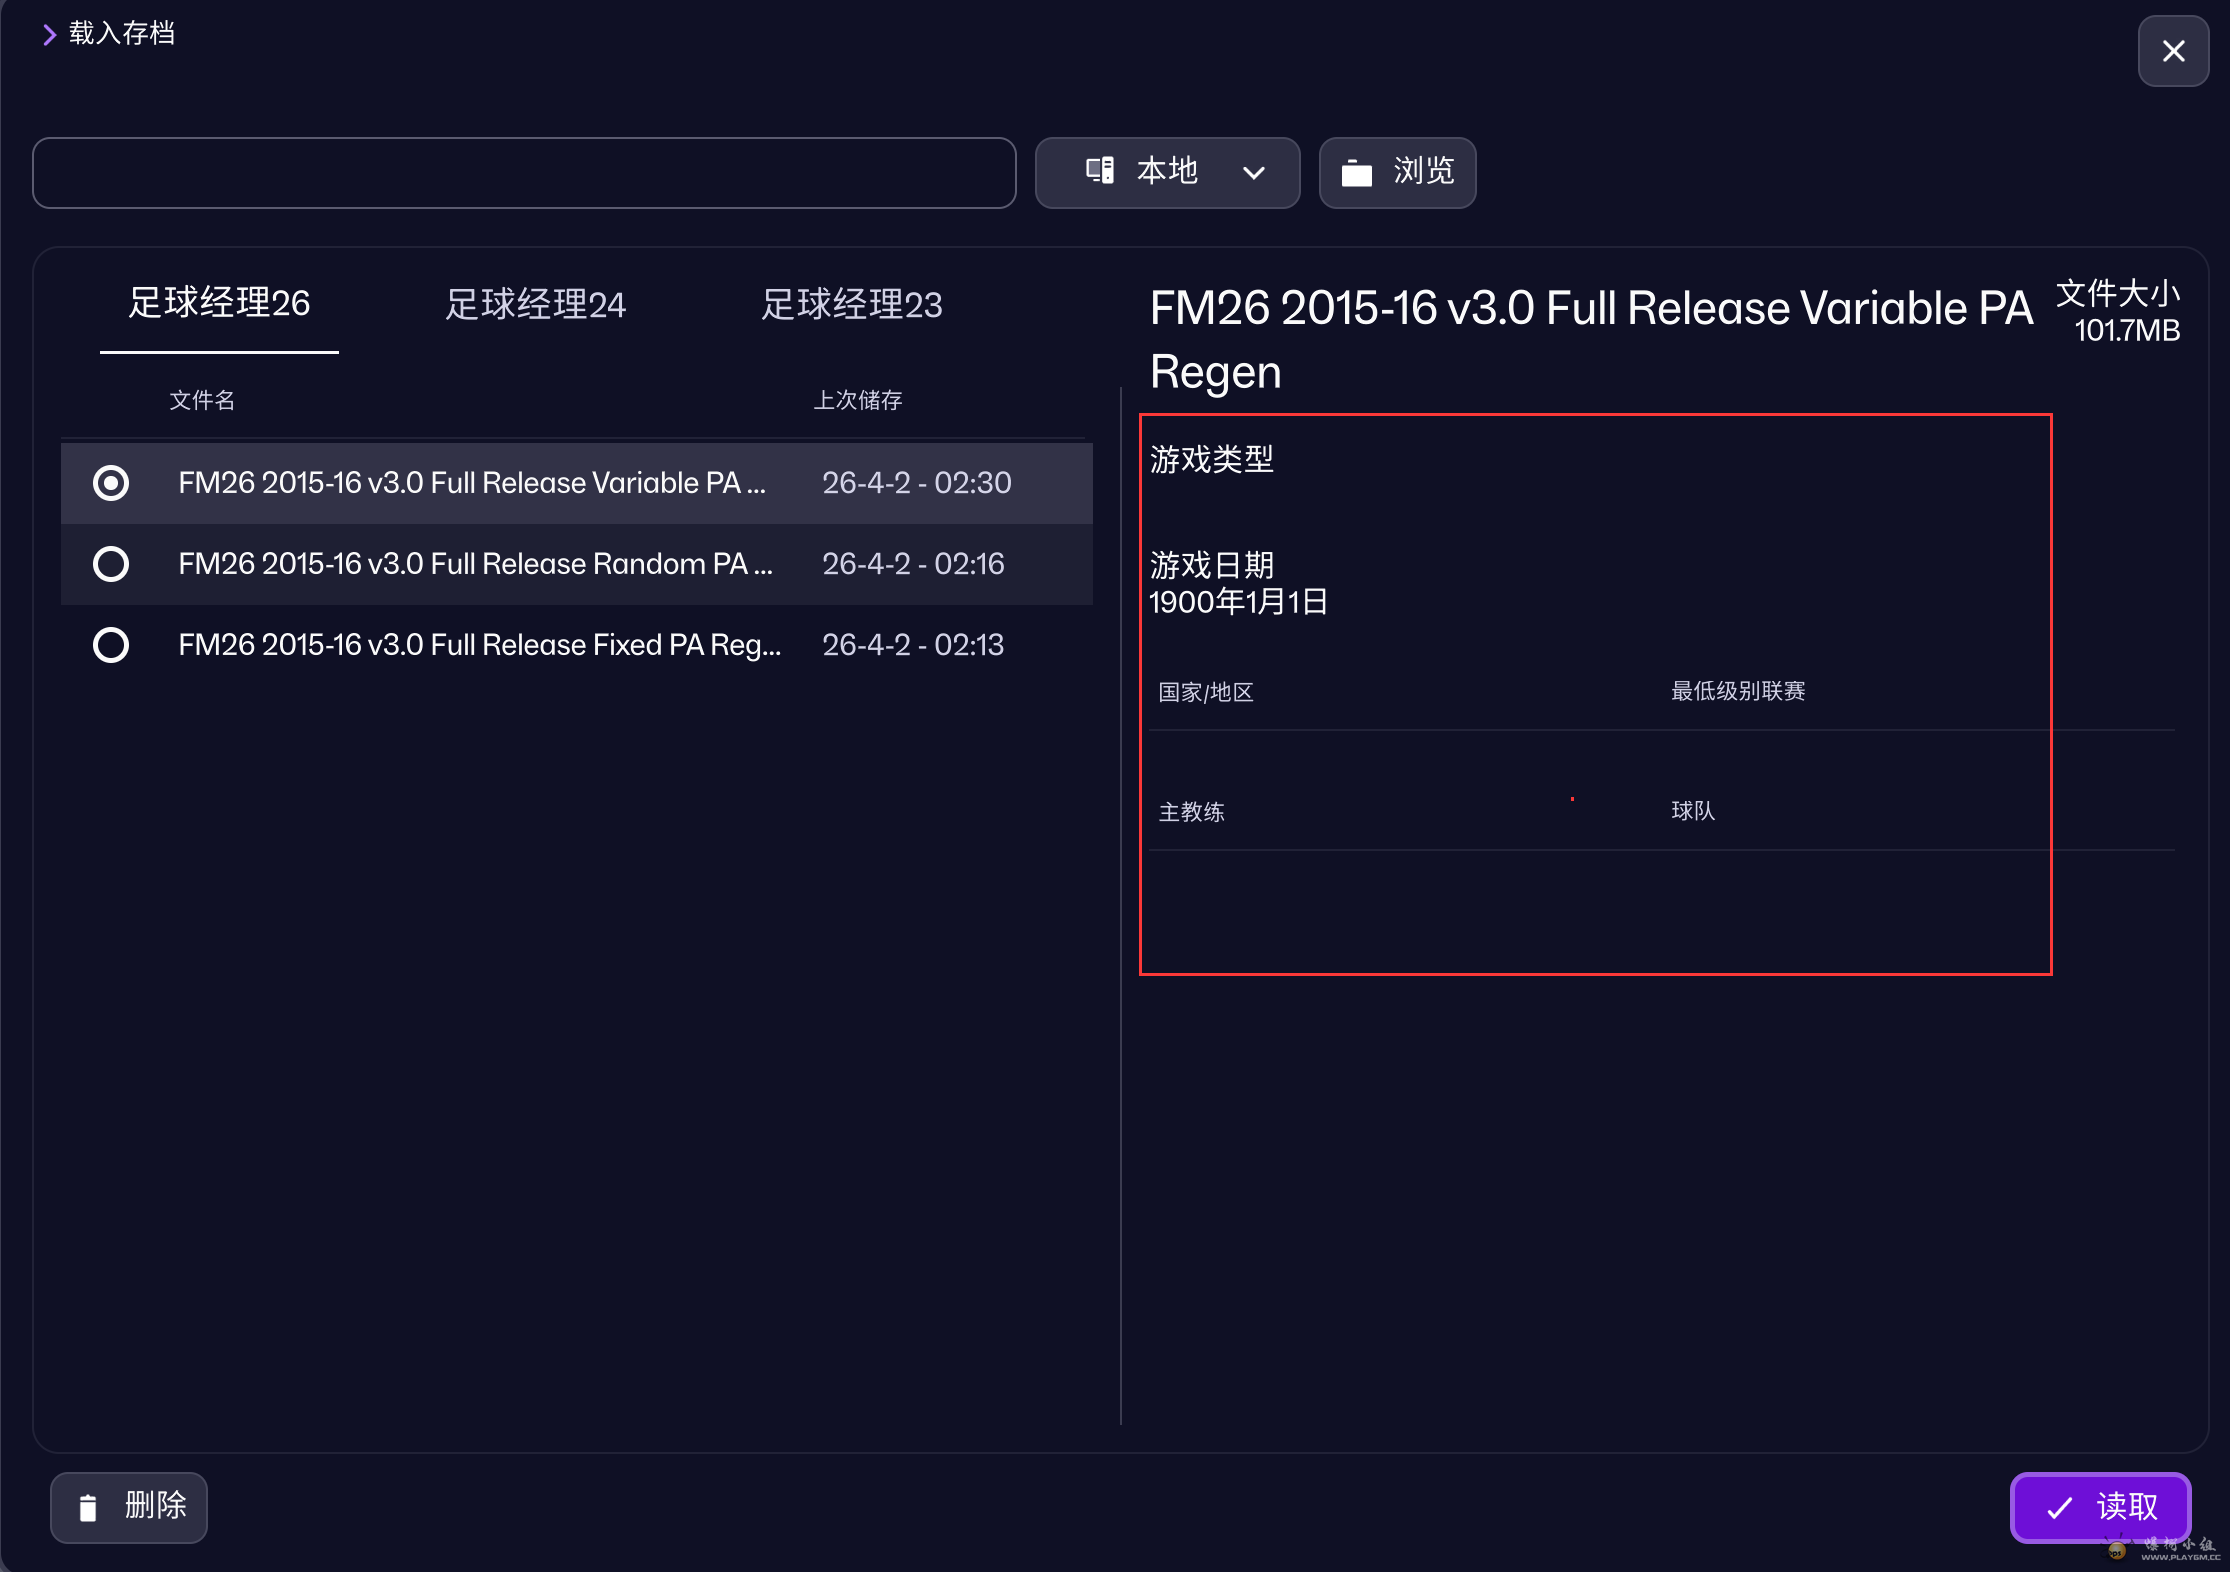
Task: Click the 游戏类型 label
Action: tap(1212, 459)
